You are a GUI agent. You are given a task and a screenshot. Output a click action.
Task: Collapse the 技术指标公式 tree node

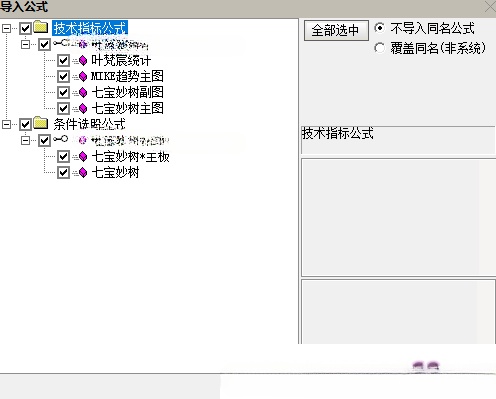(6, 29)
